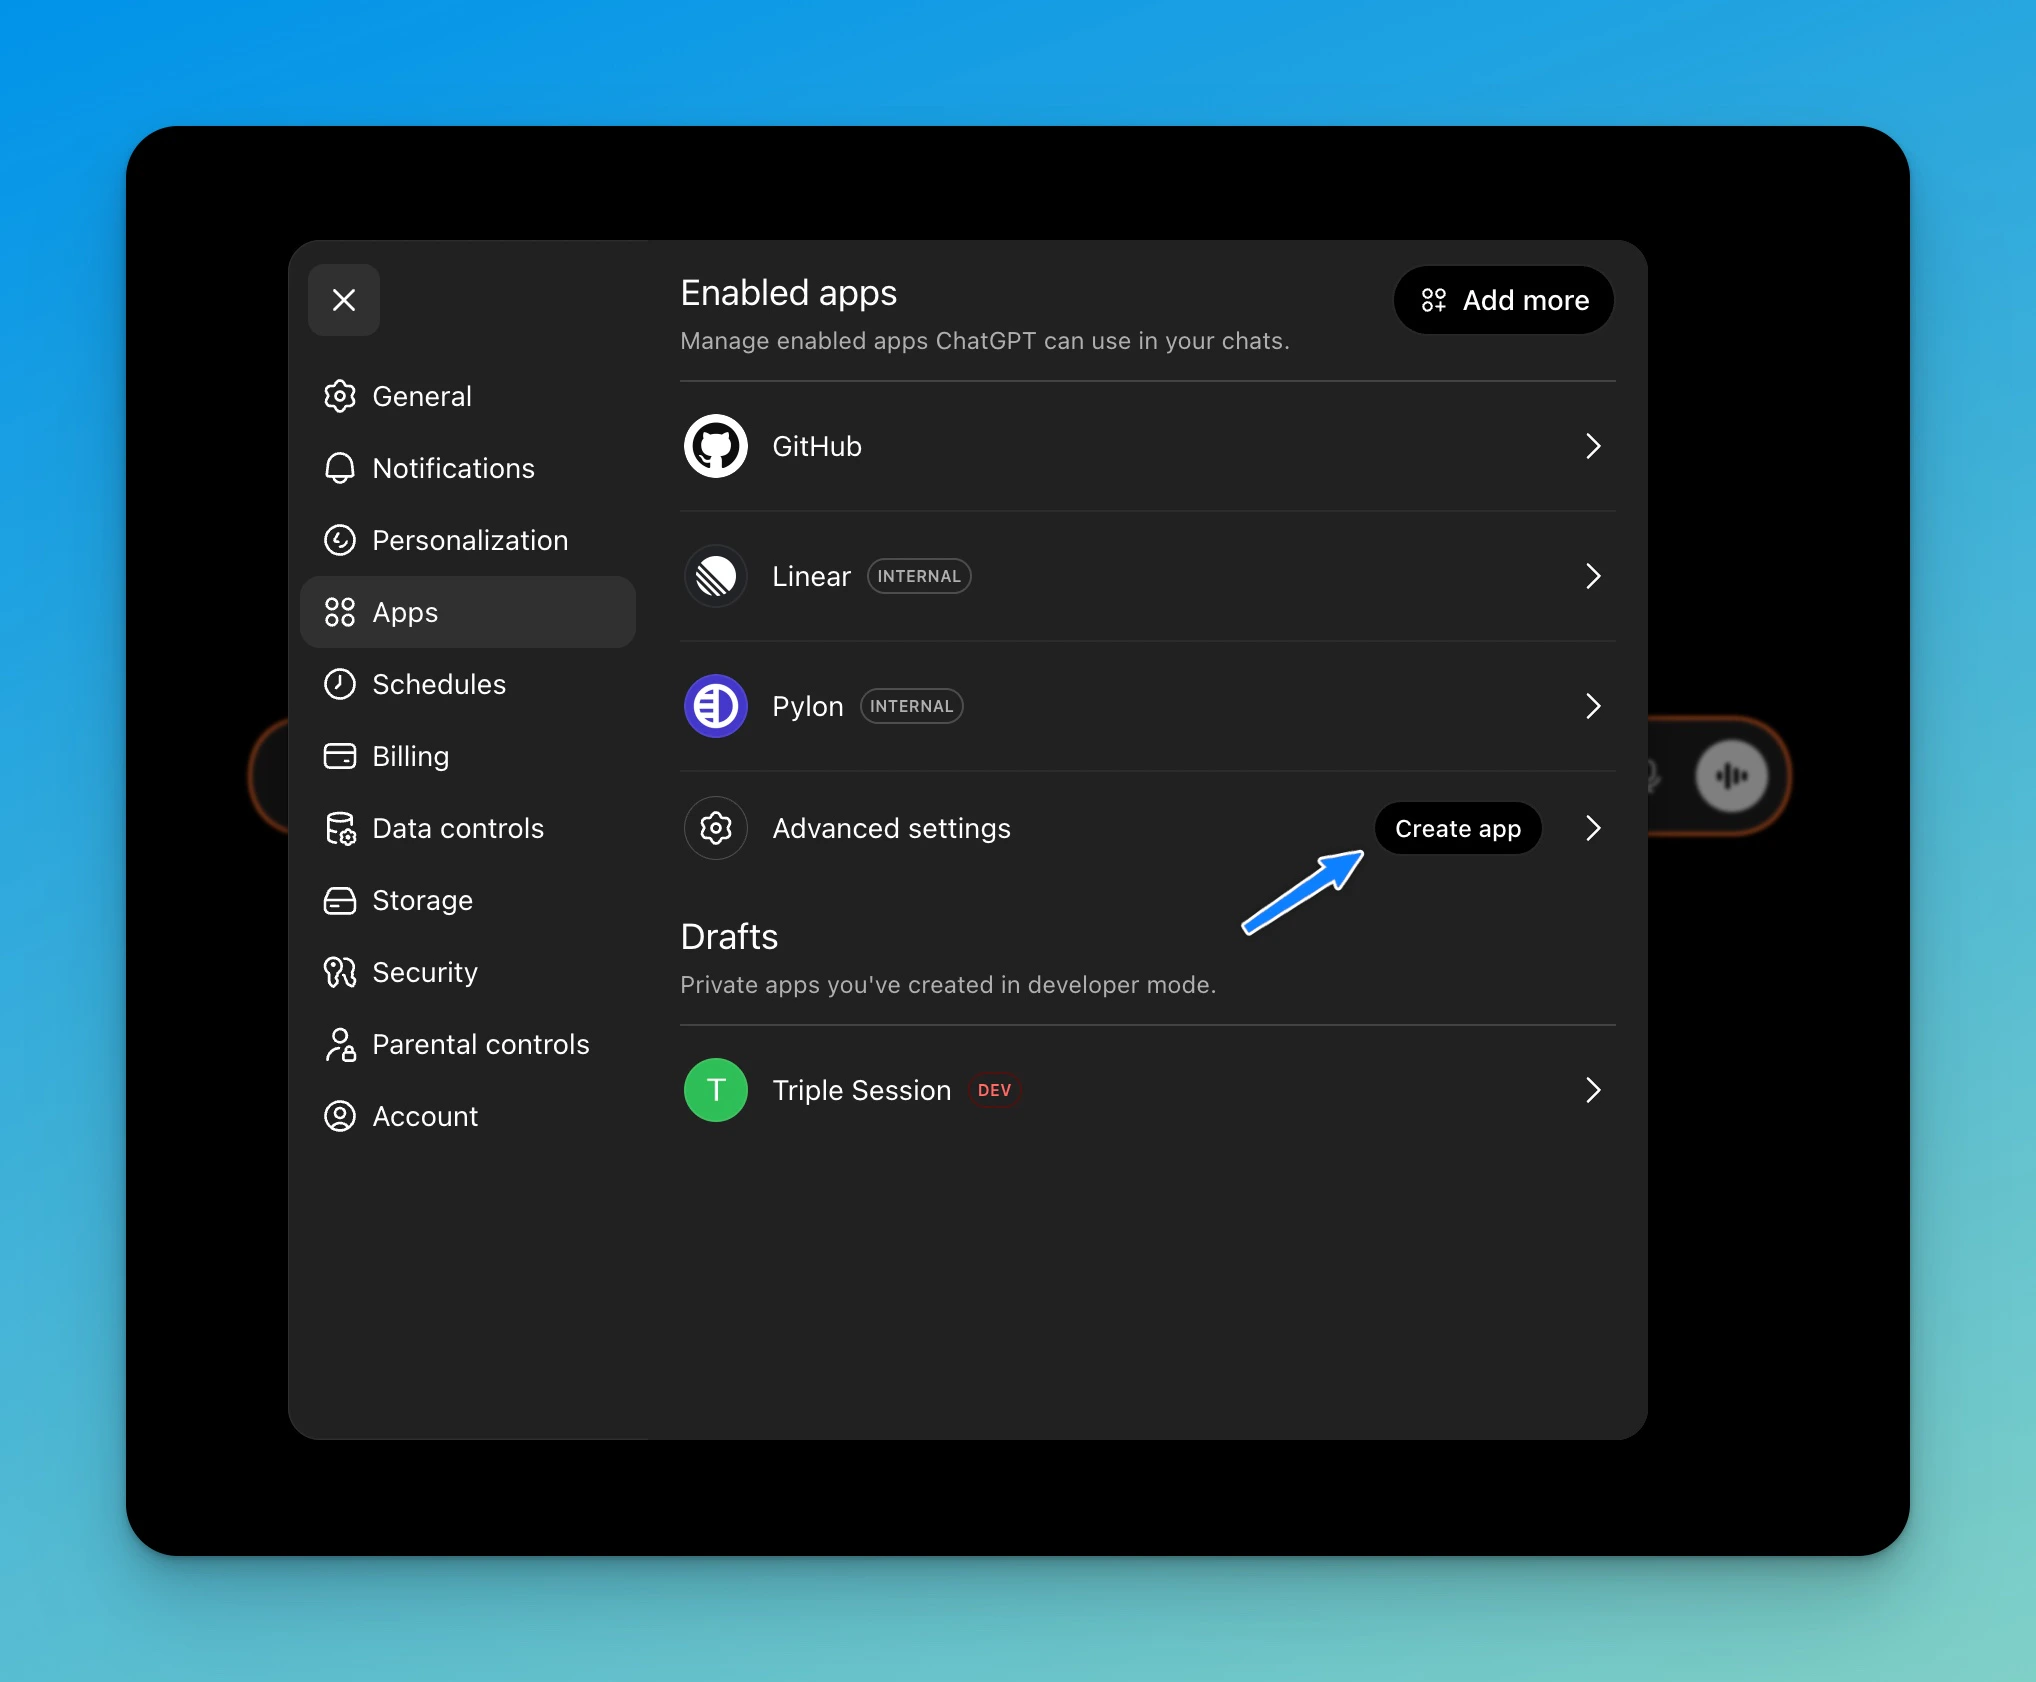Image resolution: width=2036 pixels, height=1682 pixels.
Task: Click the Notifications bell icon
Action: (x=340, y=468)
